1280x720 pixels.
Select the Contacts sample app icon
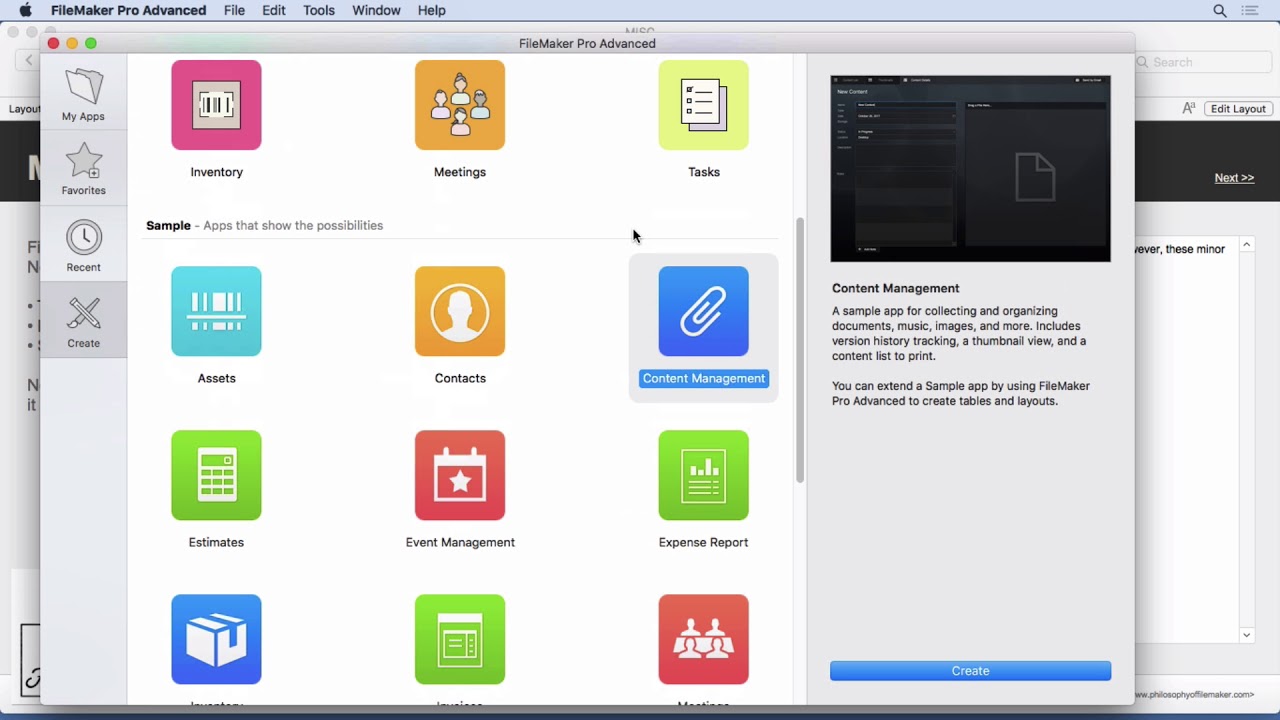pyautogui.click(x=460, y=311)
